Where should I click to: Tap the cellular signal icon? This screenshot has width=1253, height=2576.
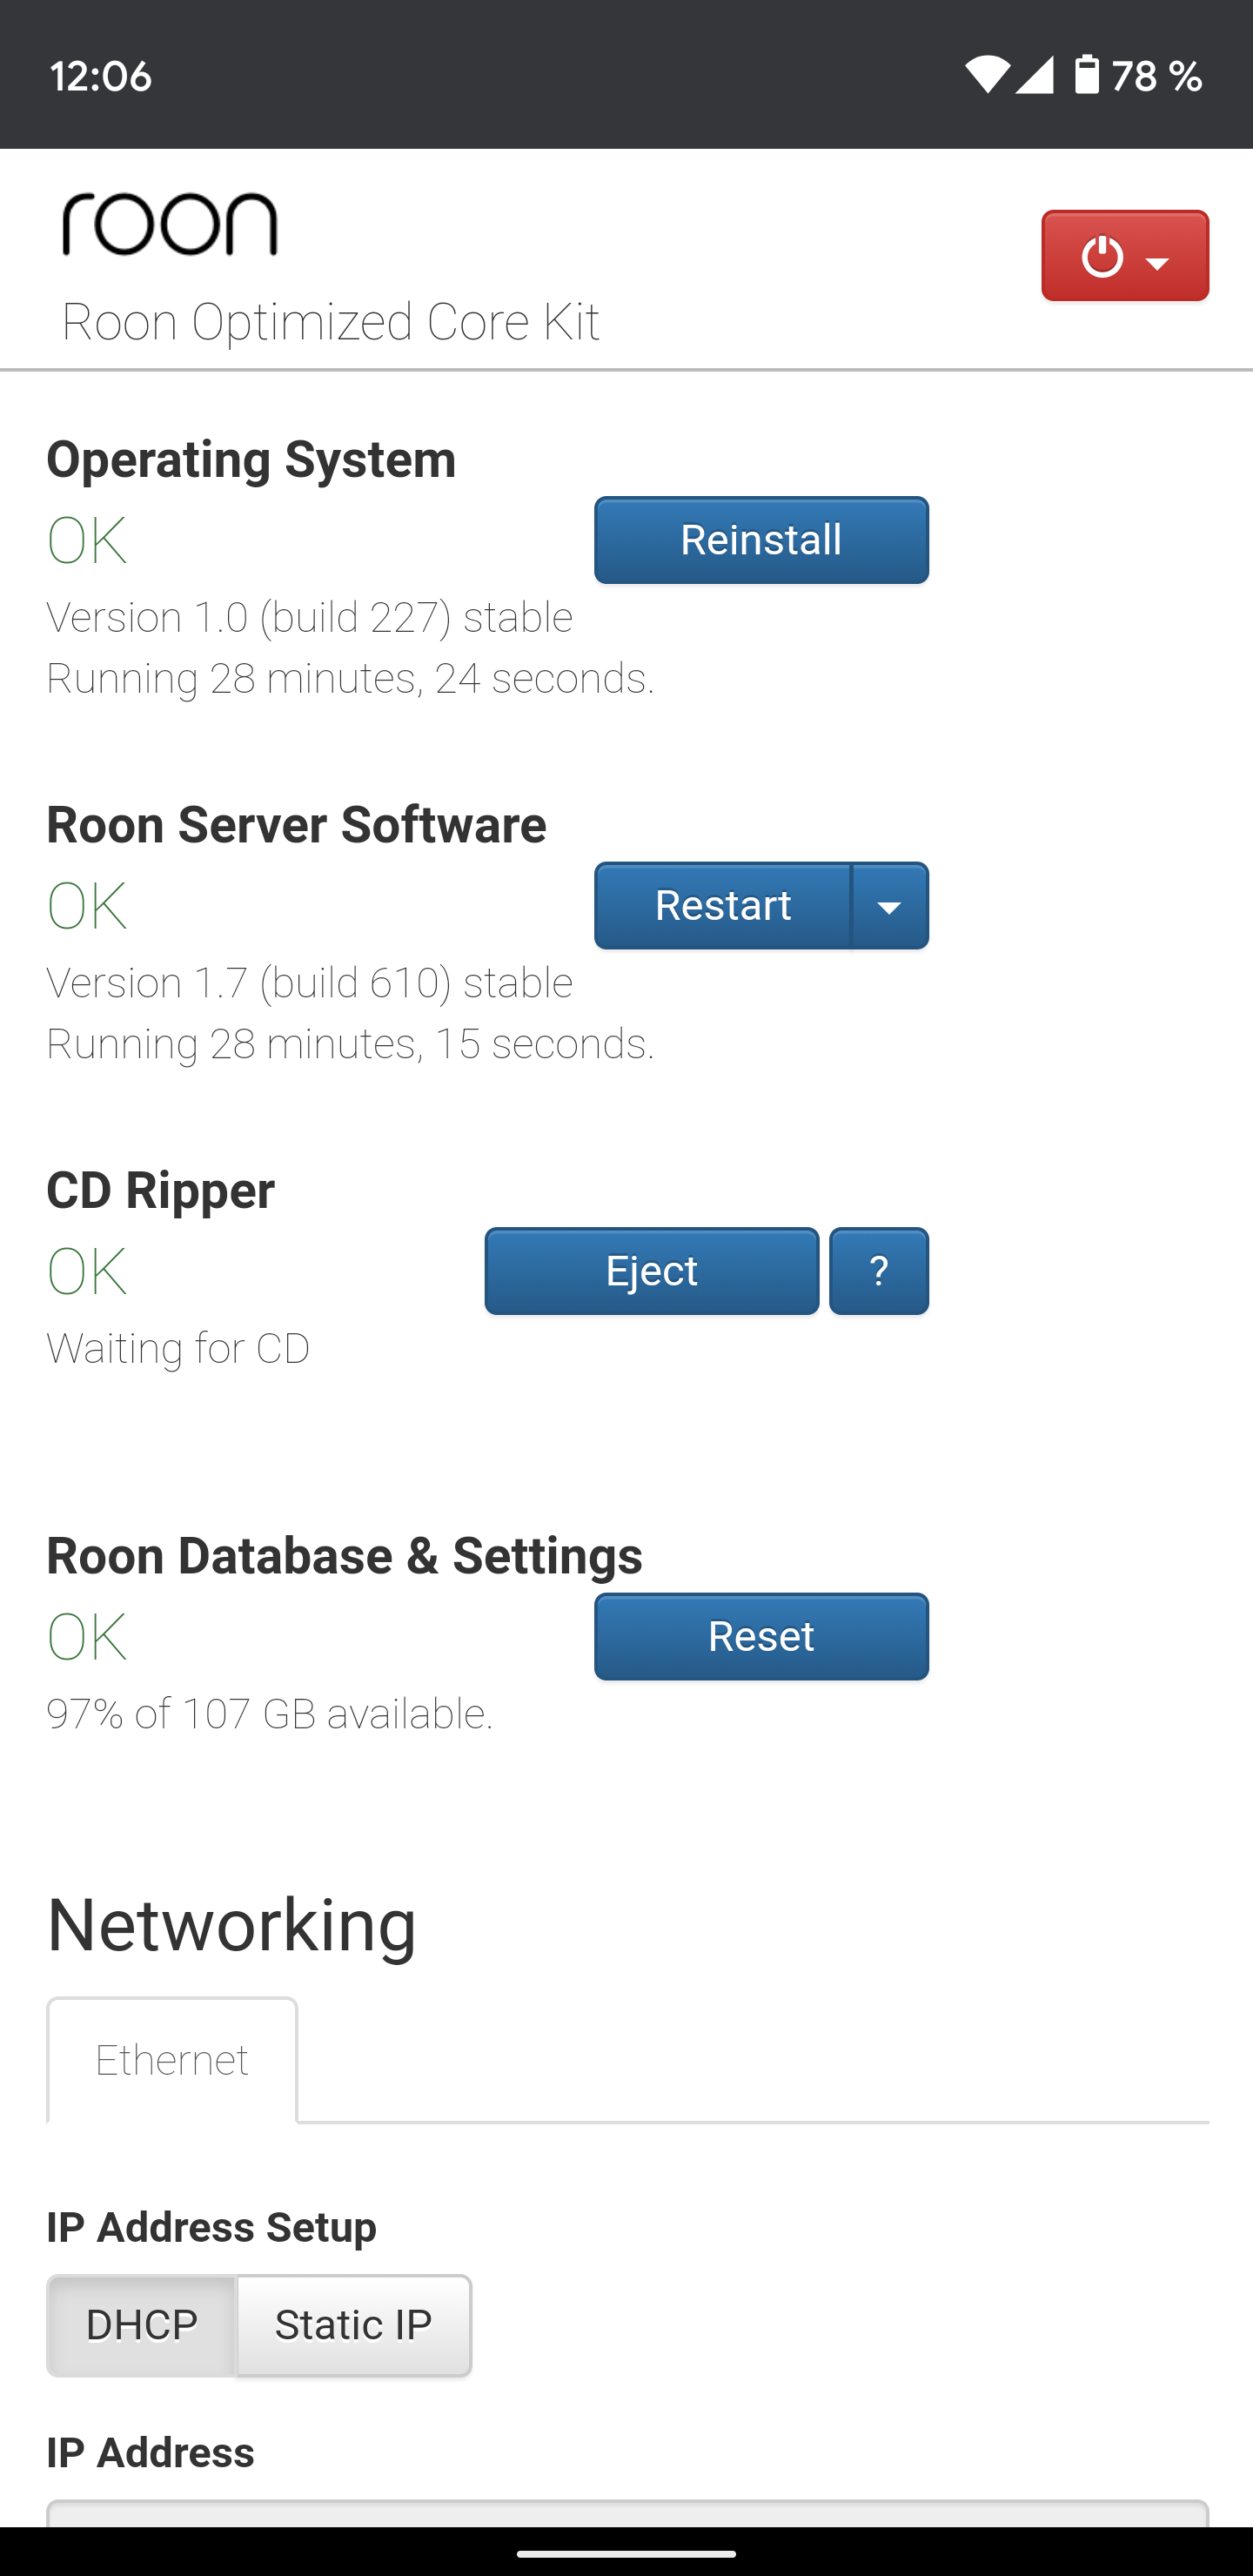pos(1034,75)
